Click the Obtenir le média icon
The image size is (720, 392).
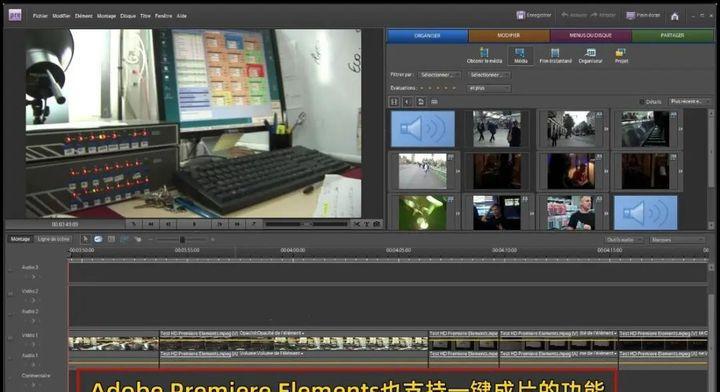[x=484, y=56]
